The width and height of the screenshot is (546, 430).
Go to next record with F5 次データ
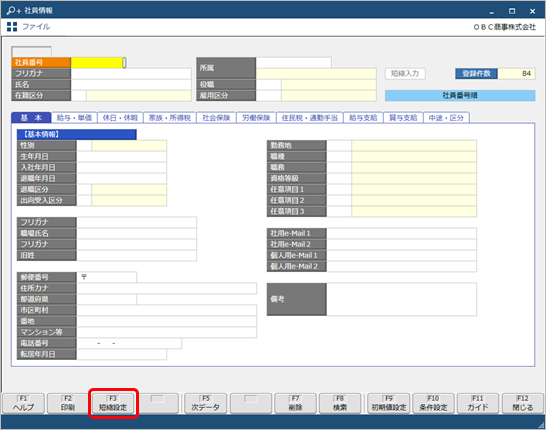click(x=205, y=404)
